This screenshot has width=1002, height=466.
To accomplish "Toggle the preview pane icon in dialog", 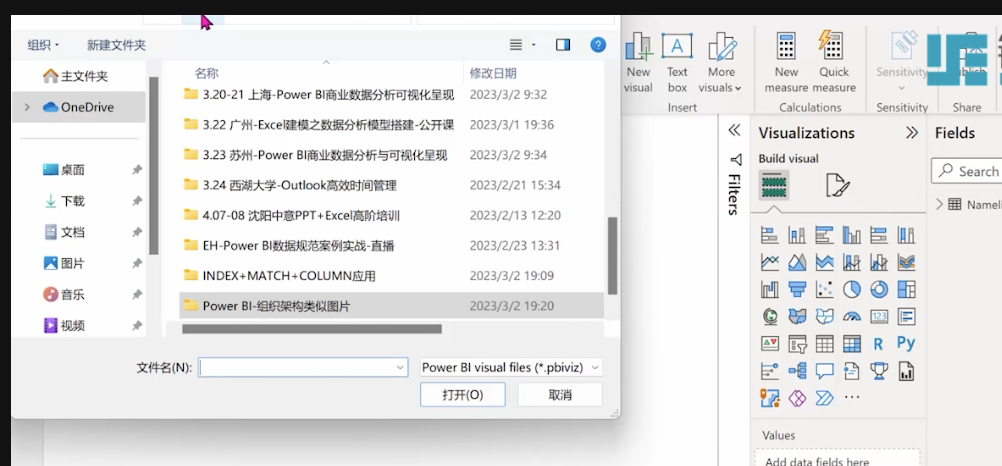I will pos(563,45).
